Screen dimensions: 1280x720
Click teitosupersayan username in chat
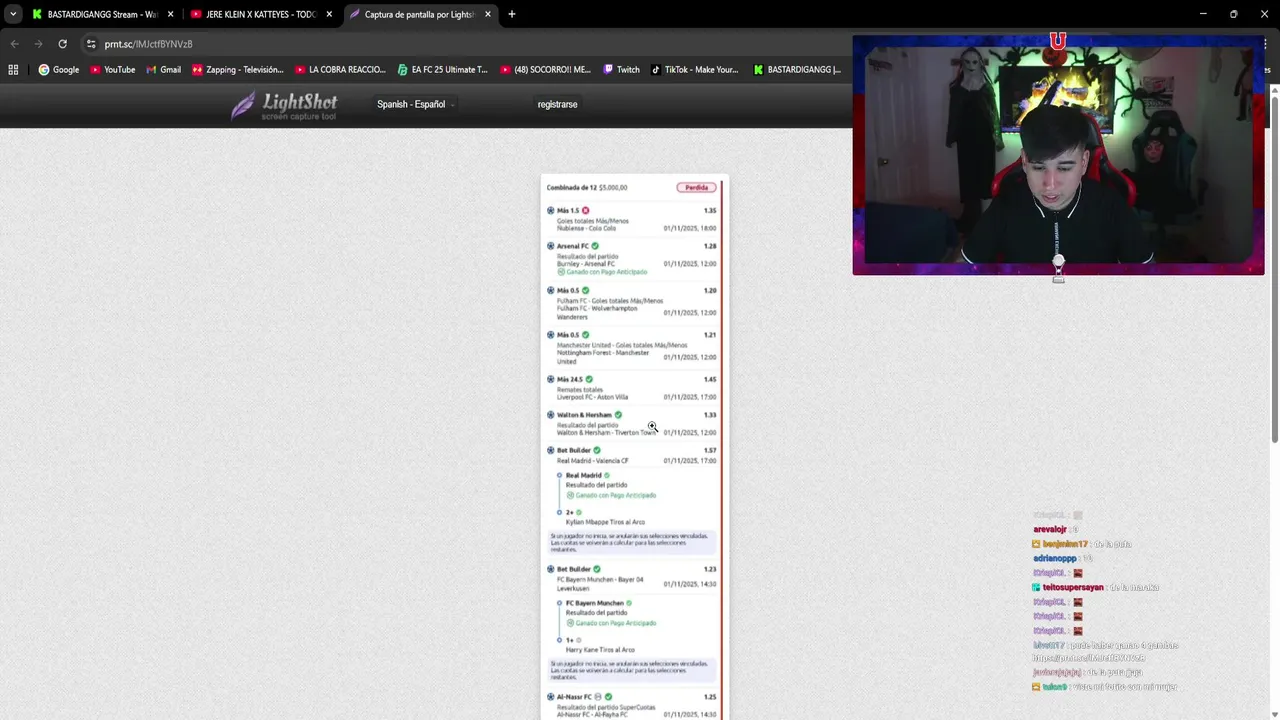click(x=1073, y=588)
